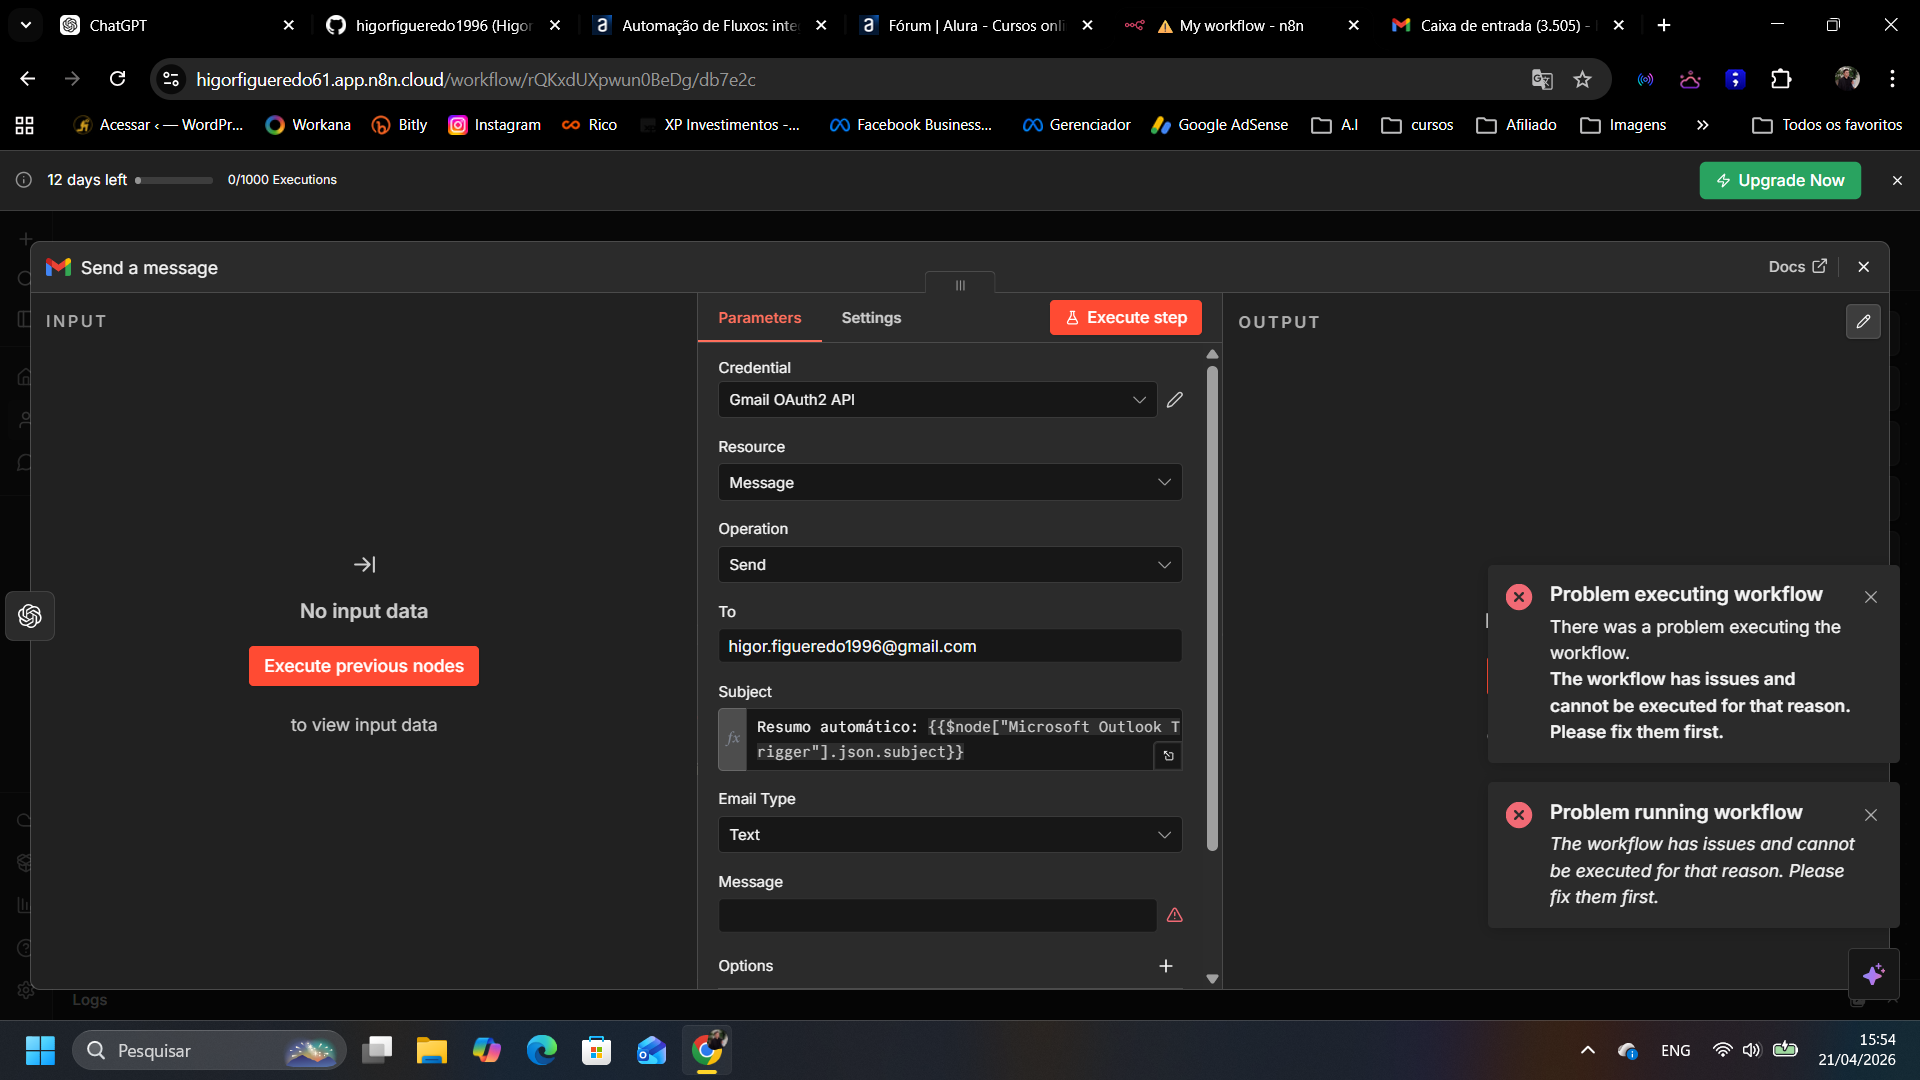Viewport: 1920px width, 1080px height.
Task: Expand the Email Type dropdown
Action: (x=949, y=835)
